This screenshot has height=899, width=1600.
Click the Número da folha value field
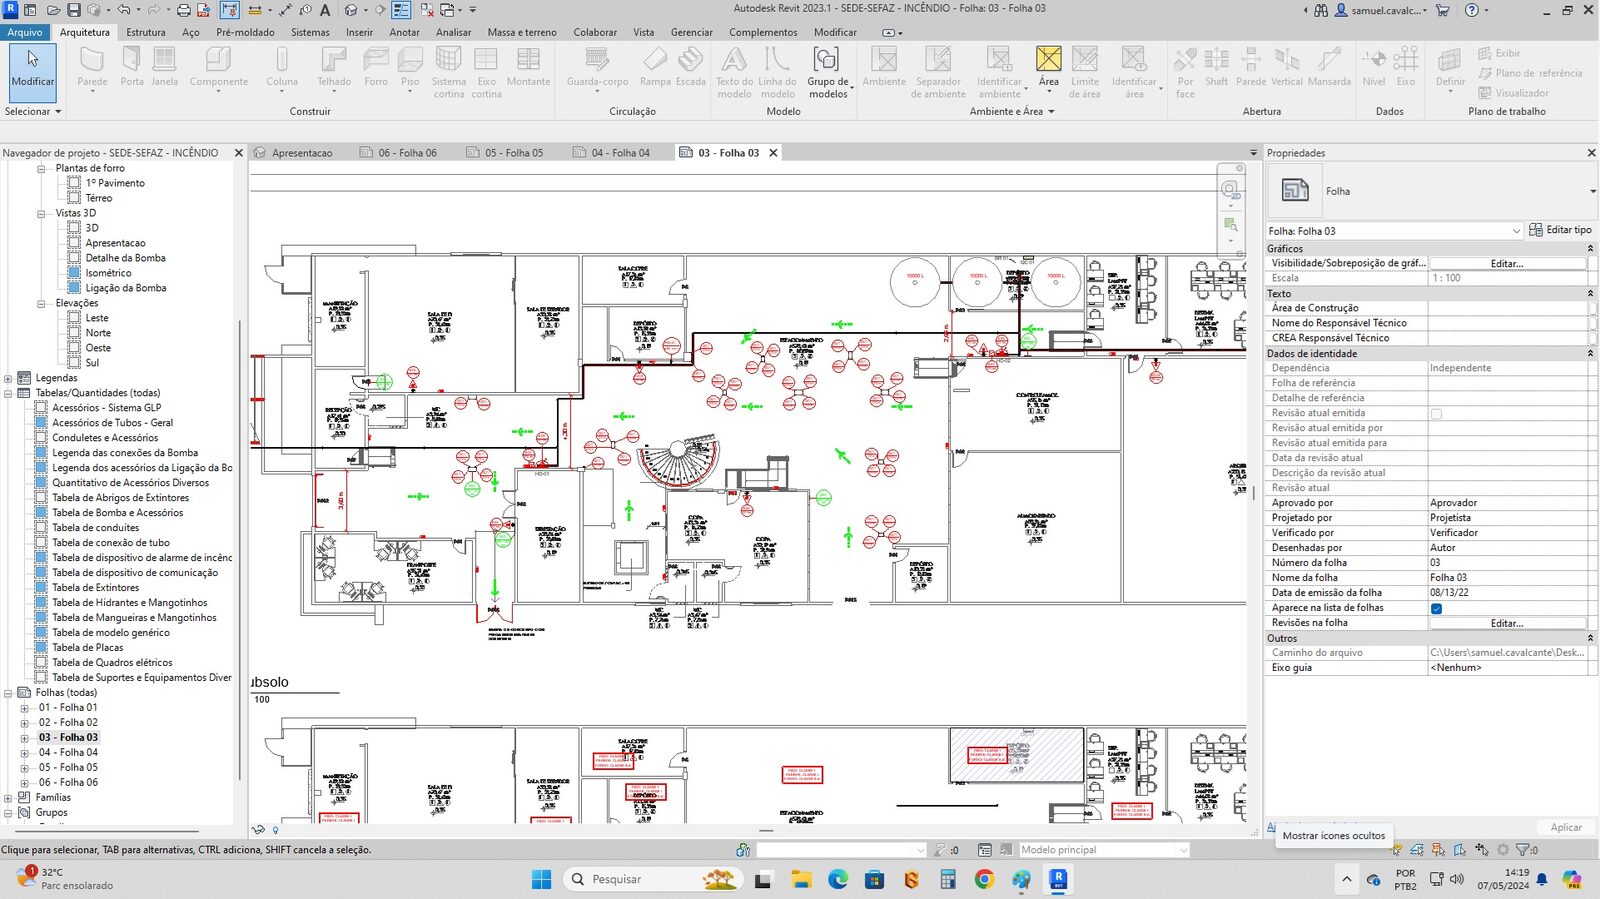point(1507,563)
